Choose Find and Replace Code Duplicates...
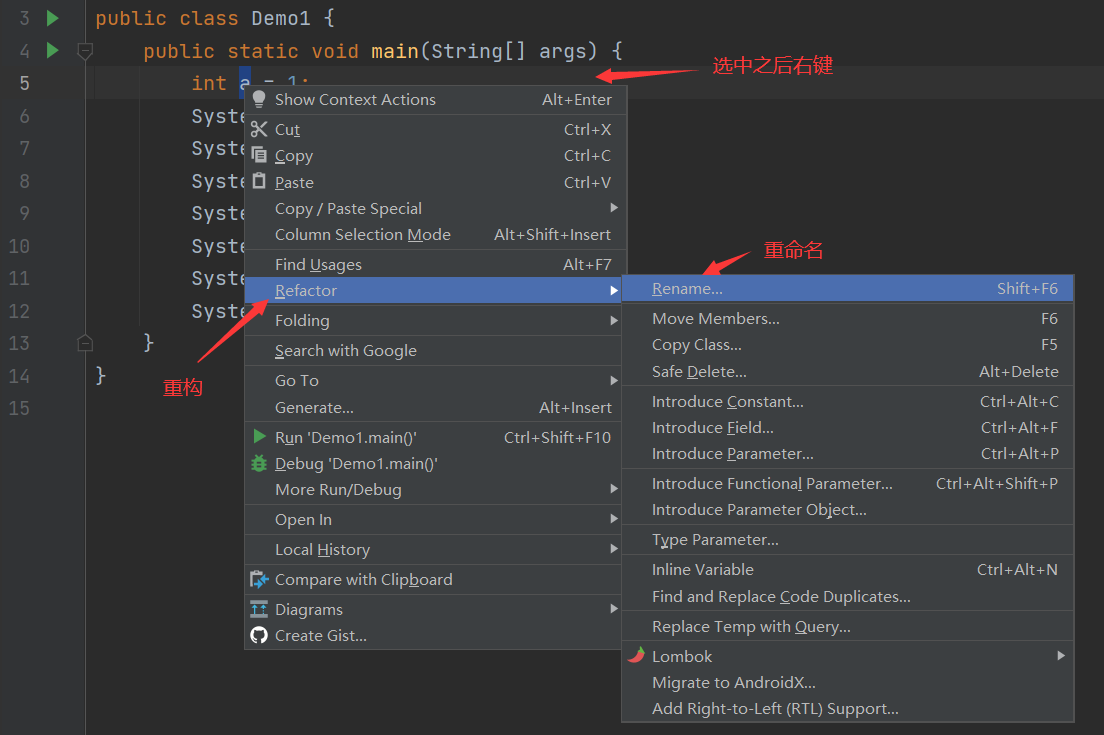Screen dimensions: 1104x735 point(848,597)
